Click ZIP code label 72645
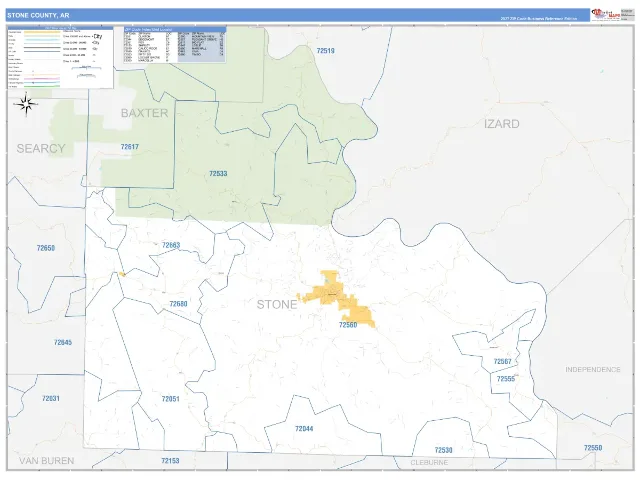Screen dimensions: 640x480 [x=63, y=342]
